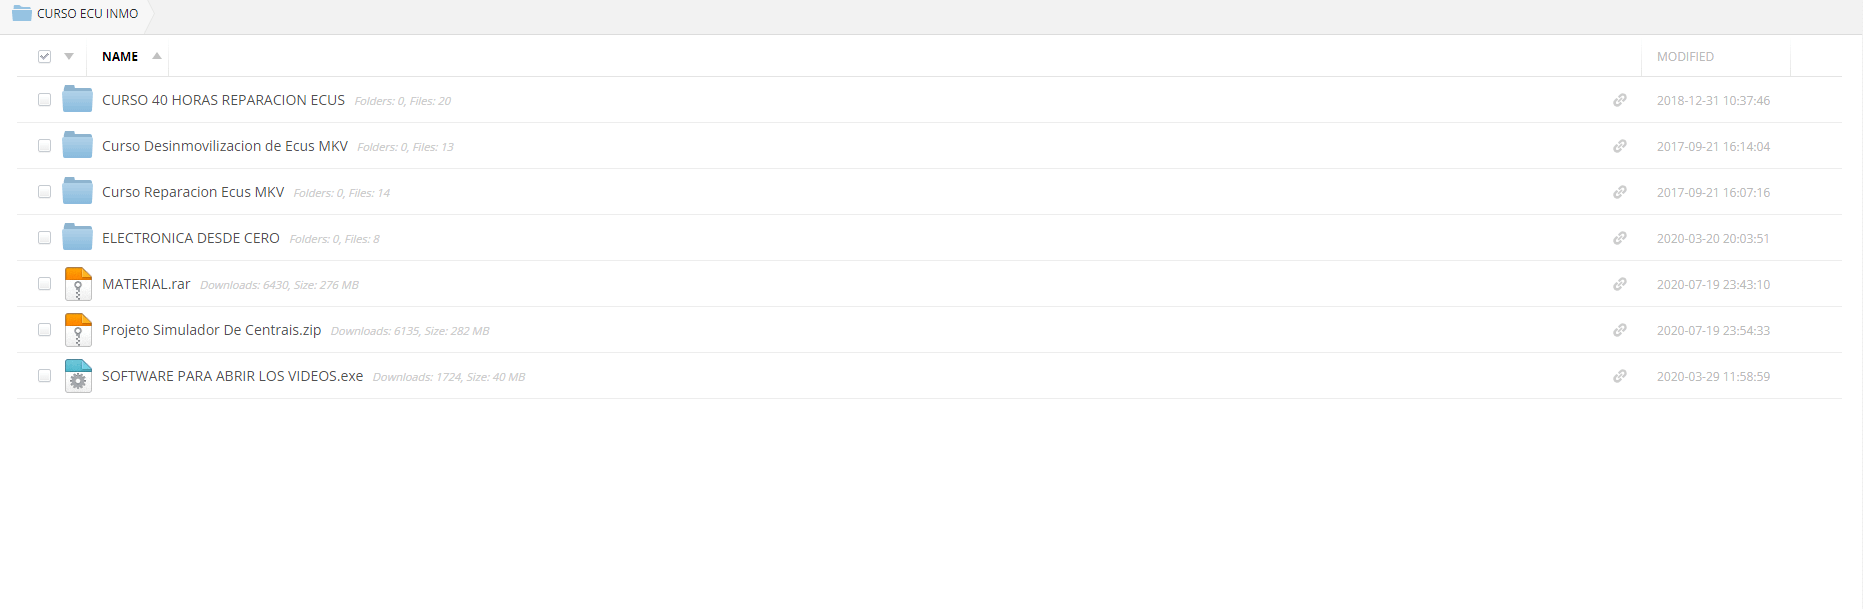1863x609 pixels.
Task: Click the SOFTWARE PARA ABRIR LOS VIDEOS.exe icon
Action: pos(78,376)
